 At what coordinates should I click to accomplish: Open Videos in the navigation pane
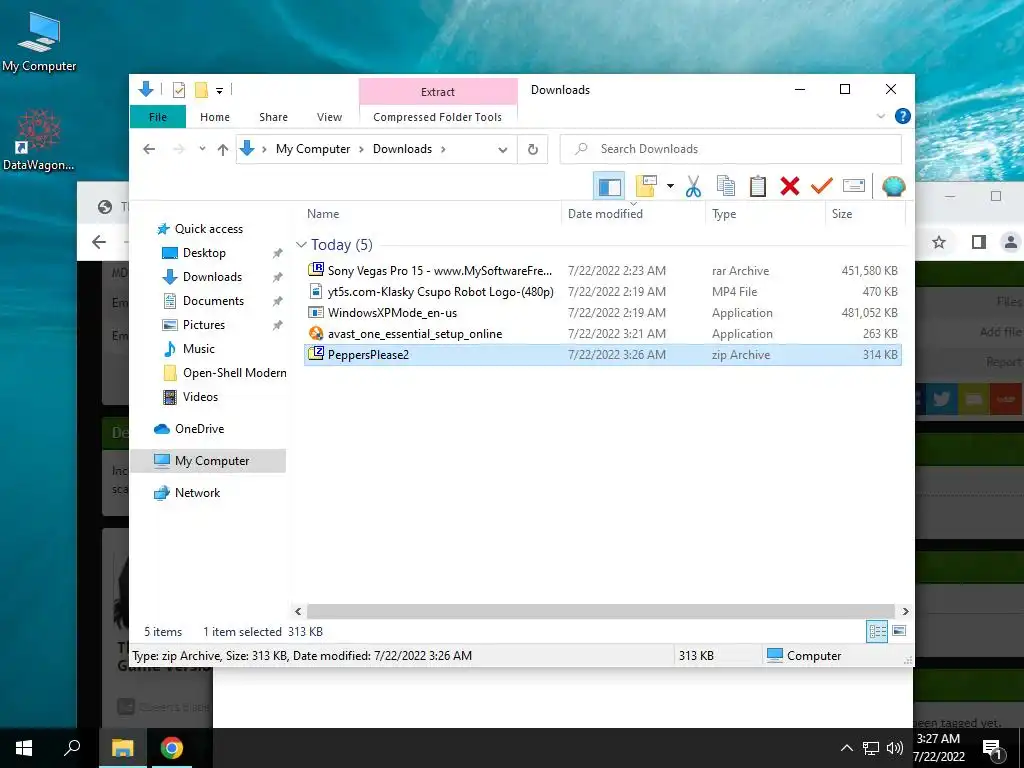click(200, 397)
